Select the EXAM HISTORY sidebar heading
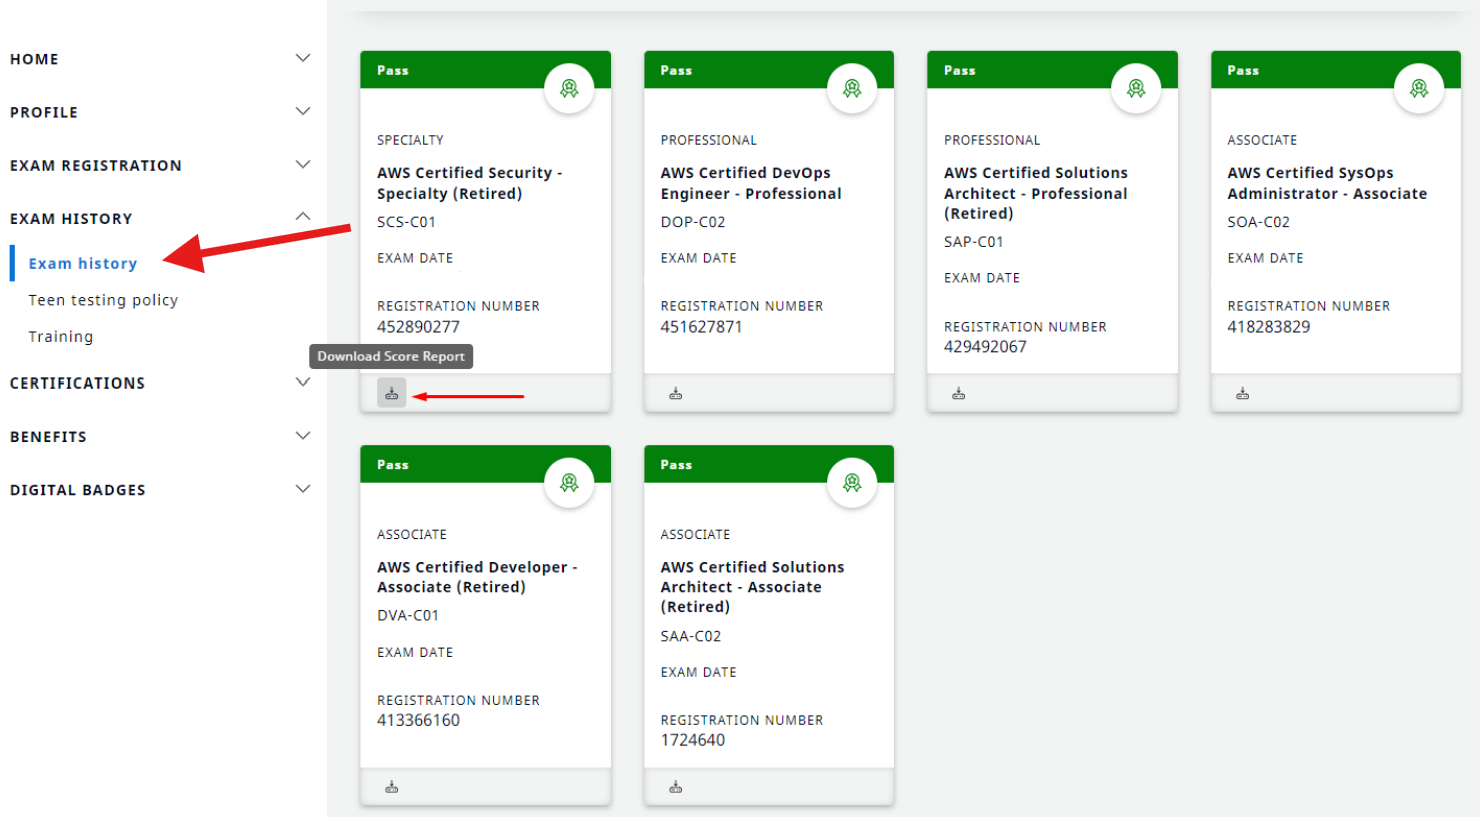The image size is (1480, 817). click(71, 219)
